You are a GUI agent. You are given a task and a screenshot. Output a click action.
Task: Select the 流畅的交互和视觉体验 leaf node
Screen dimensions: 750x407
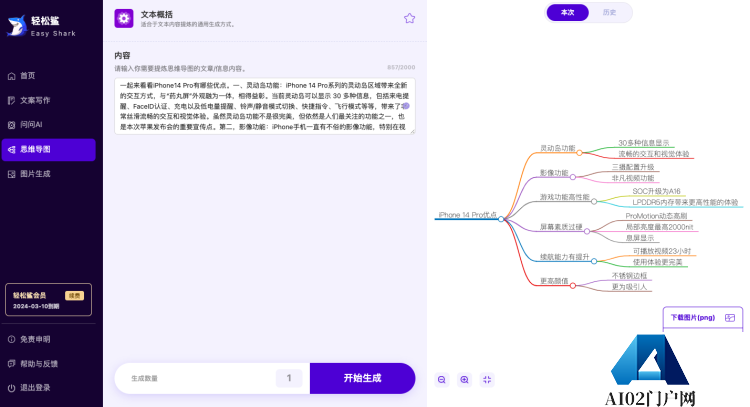click(x=654, y=154)
